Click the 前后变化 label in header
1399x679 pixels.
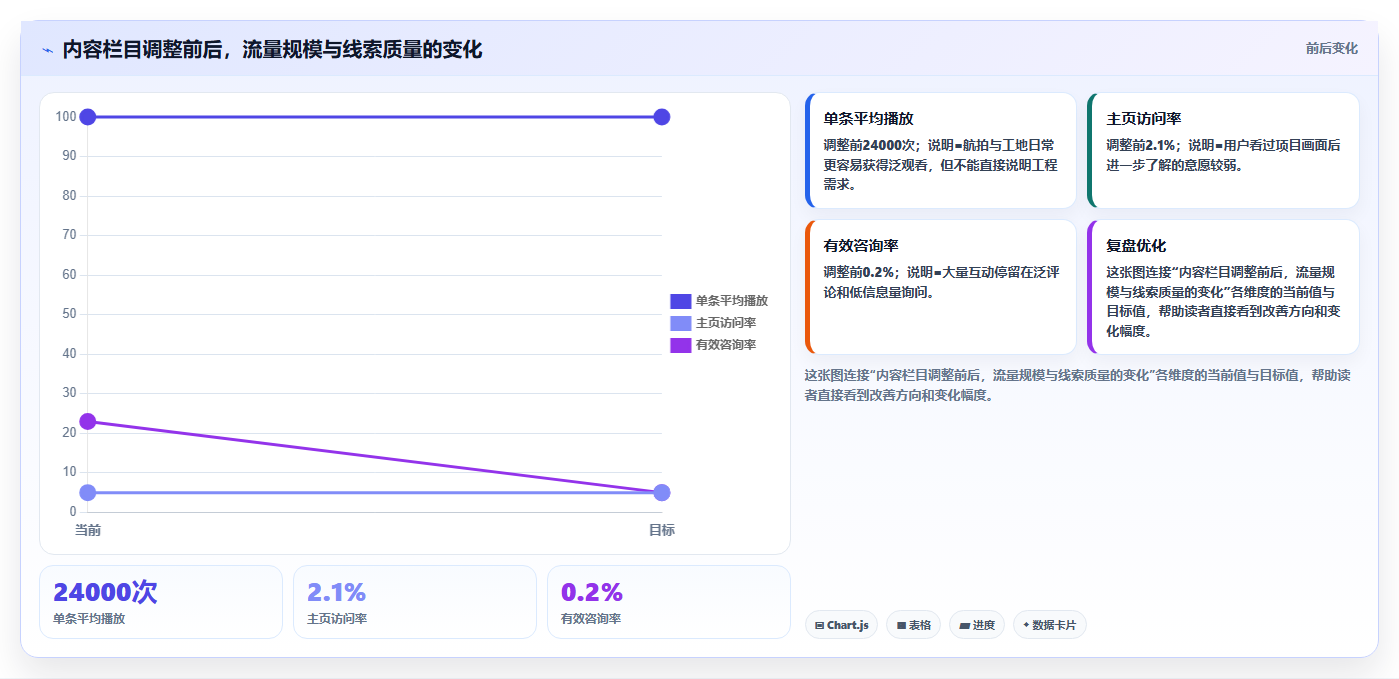pyautogui.click(x=1332, y=48)
